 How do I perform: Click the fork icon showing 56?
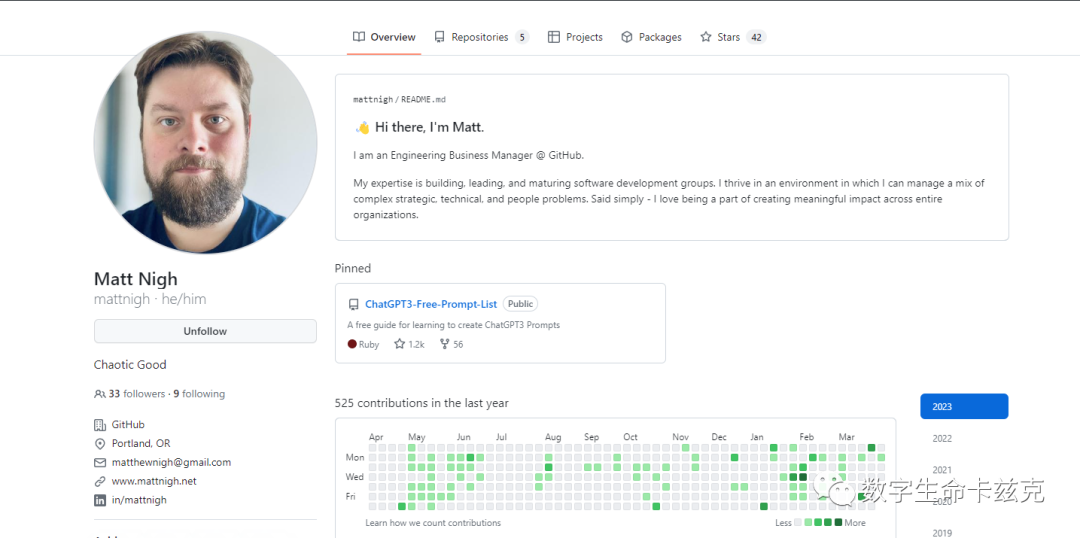click(445, 344)
